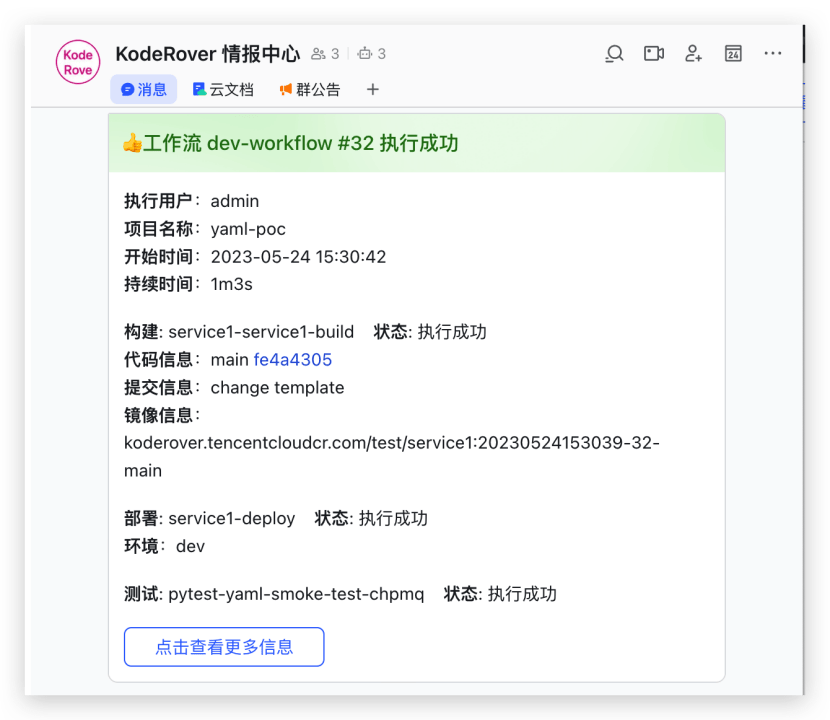The width and height of the screenshot is (830, 720).
Task: Open search in the chat header
Action: click(615, 53)
